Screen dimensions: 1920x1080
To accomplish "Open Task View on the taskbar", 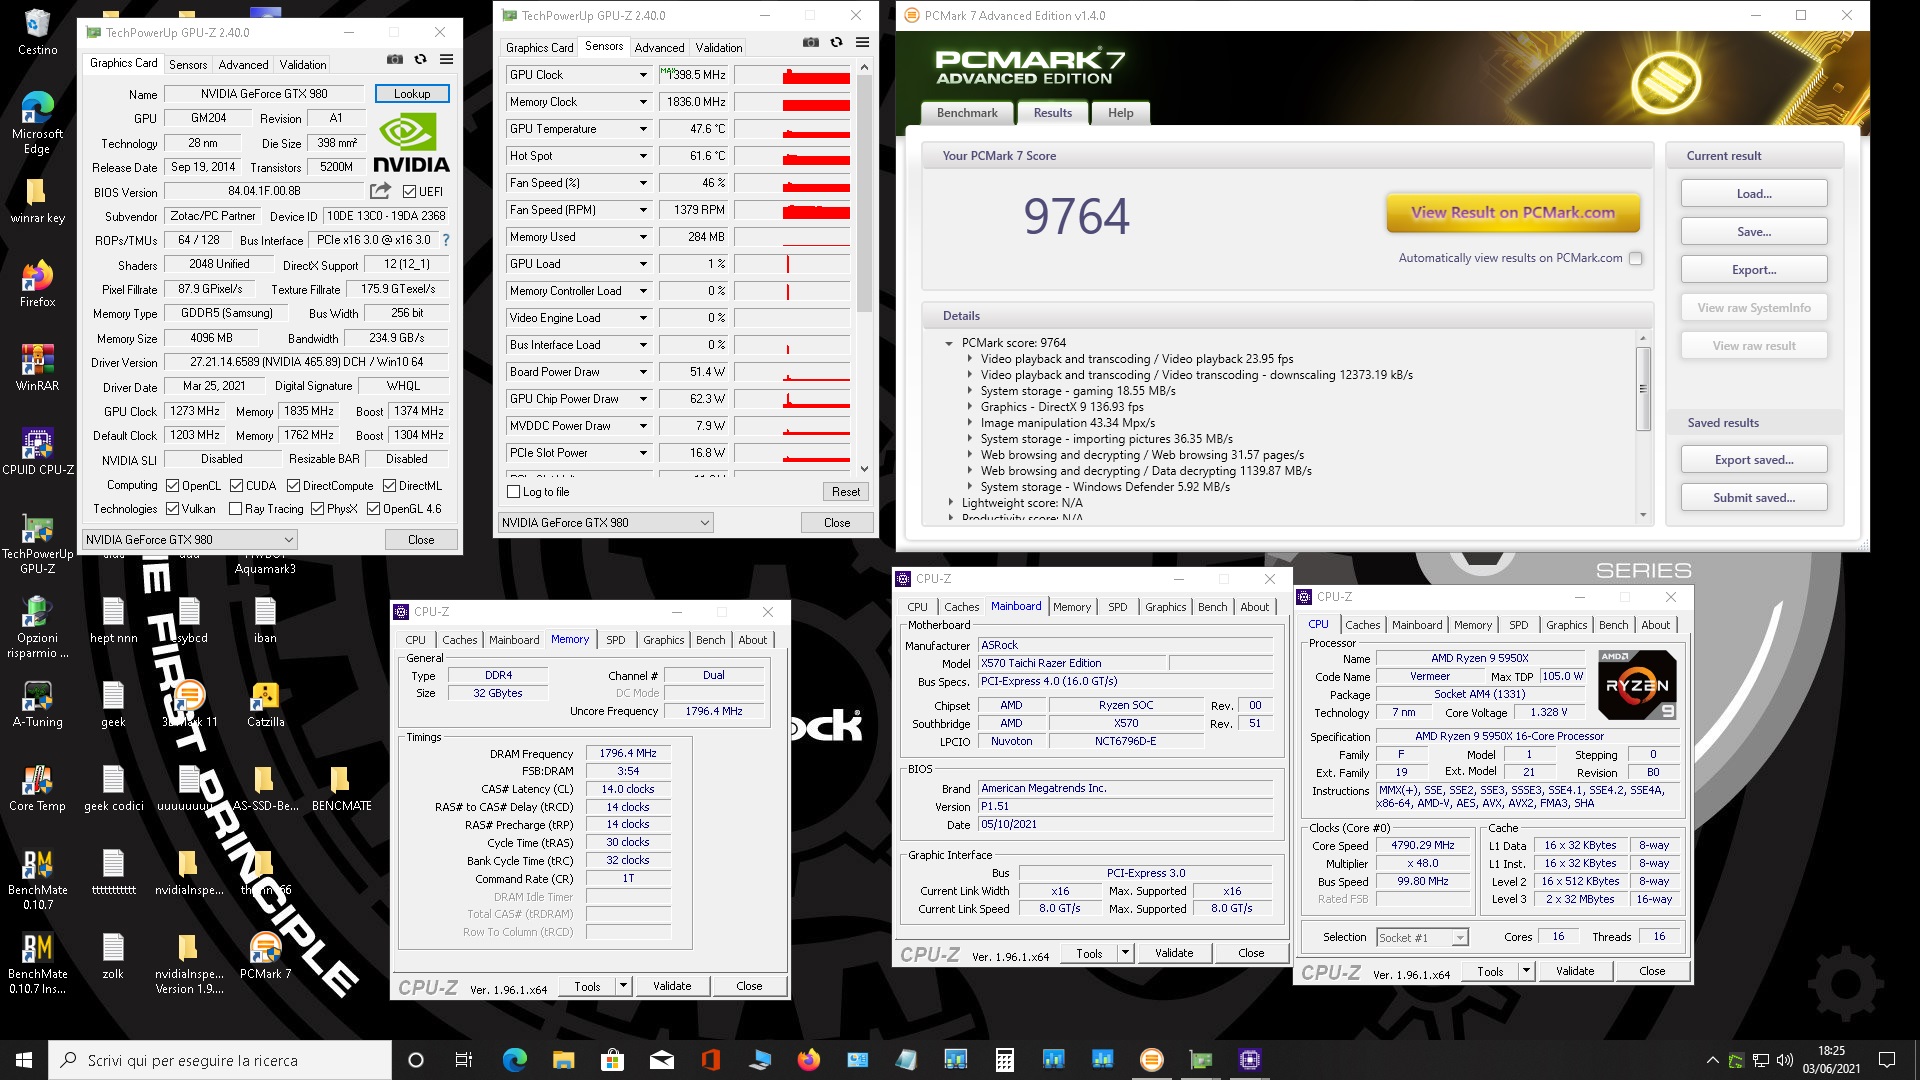I will [463, 1060].
